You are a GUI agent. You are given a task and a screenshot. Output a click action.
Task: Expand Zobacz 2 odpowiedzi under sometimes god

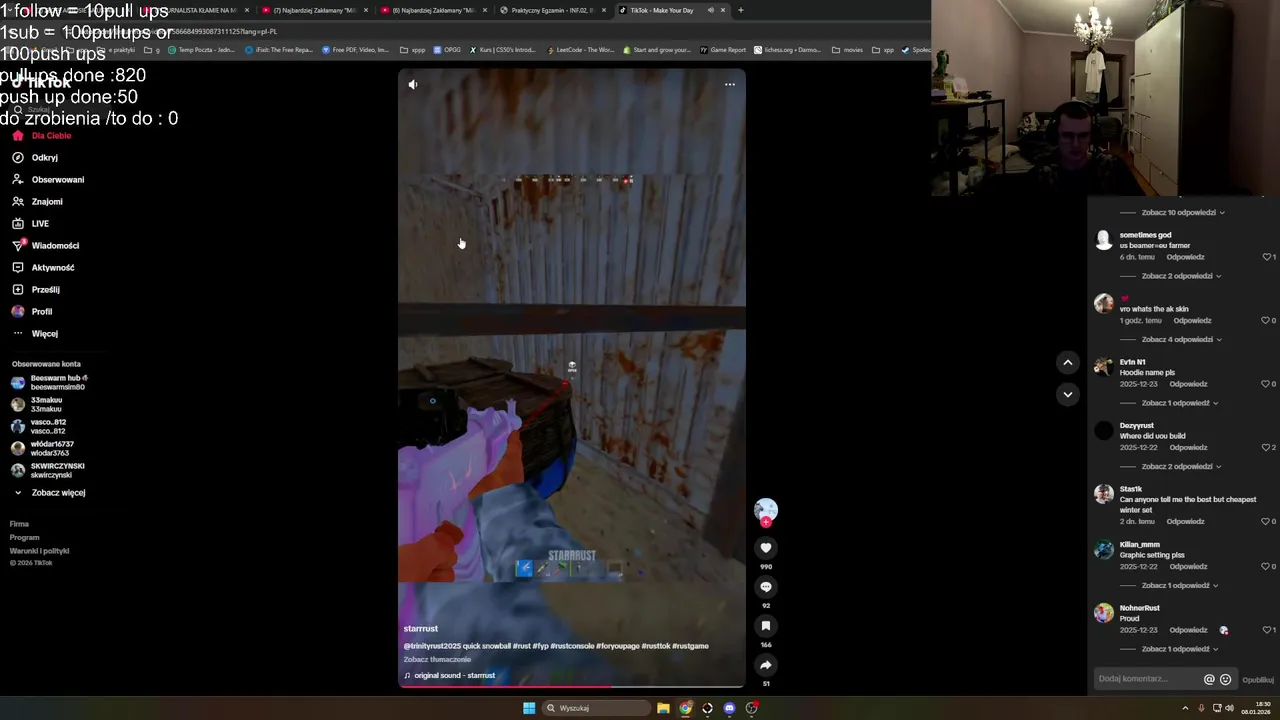click(x=1180, y=276)
